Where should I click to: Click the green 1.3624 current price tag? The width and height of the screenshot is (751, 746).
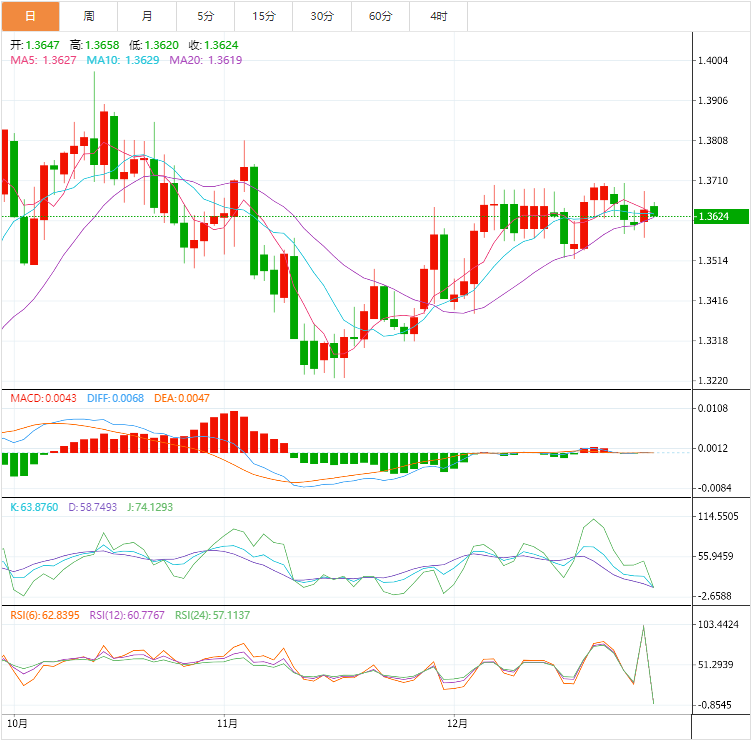pos(722,216)
